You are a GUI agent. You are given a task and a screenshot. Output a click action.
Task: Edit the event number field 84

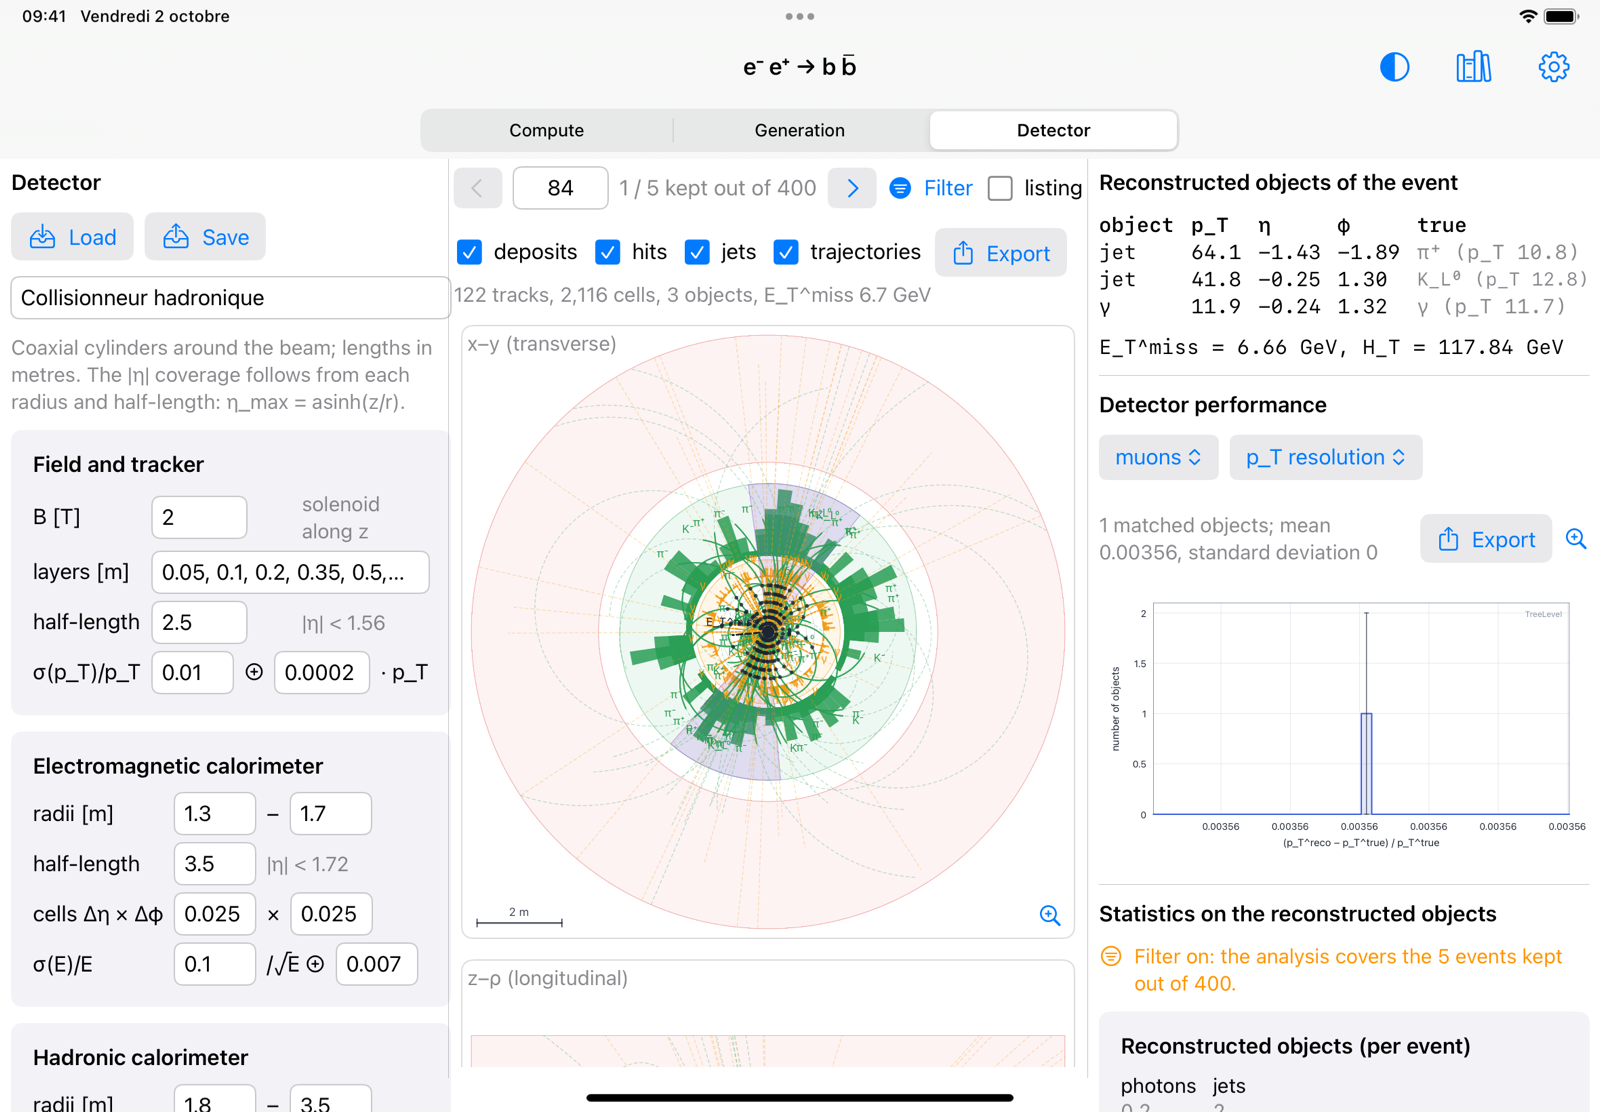pos(560,188)
